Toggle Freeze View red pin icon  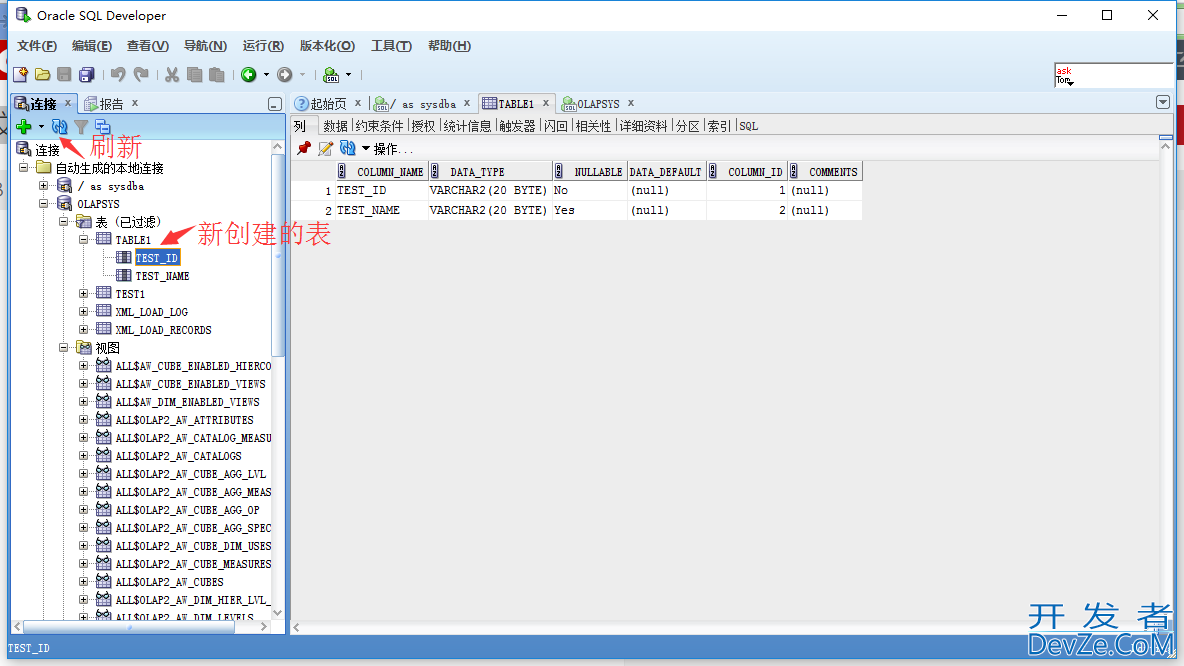304,148
